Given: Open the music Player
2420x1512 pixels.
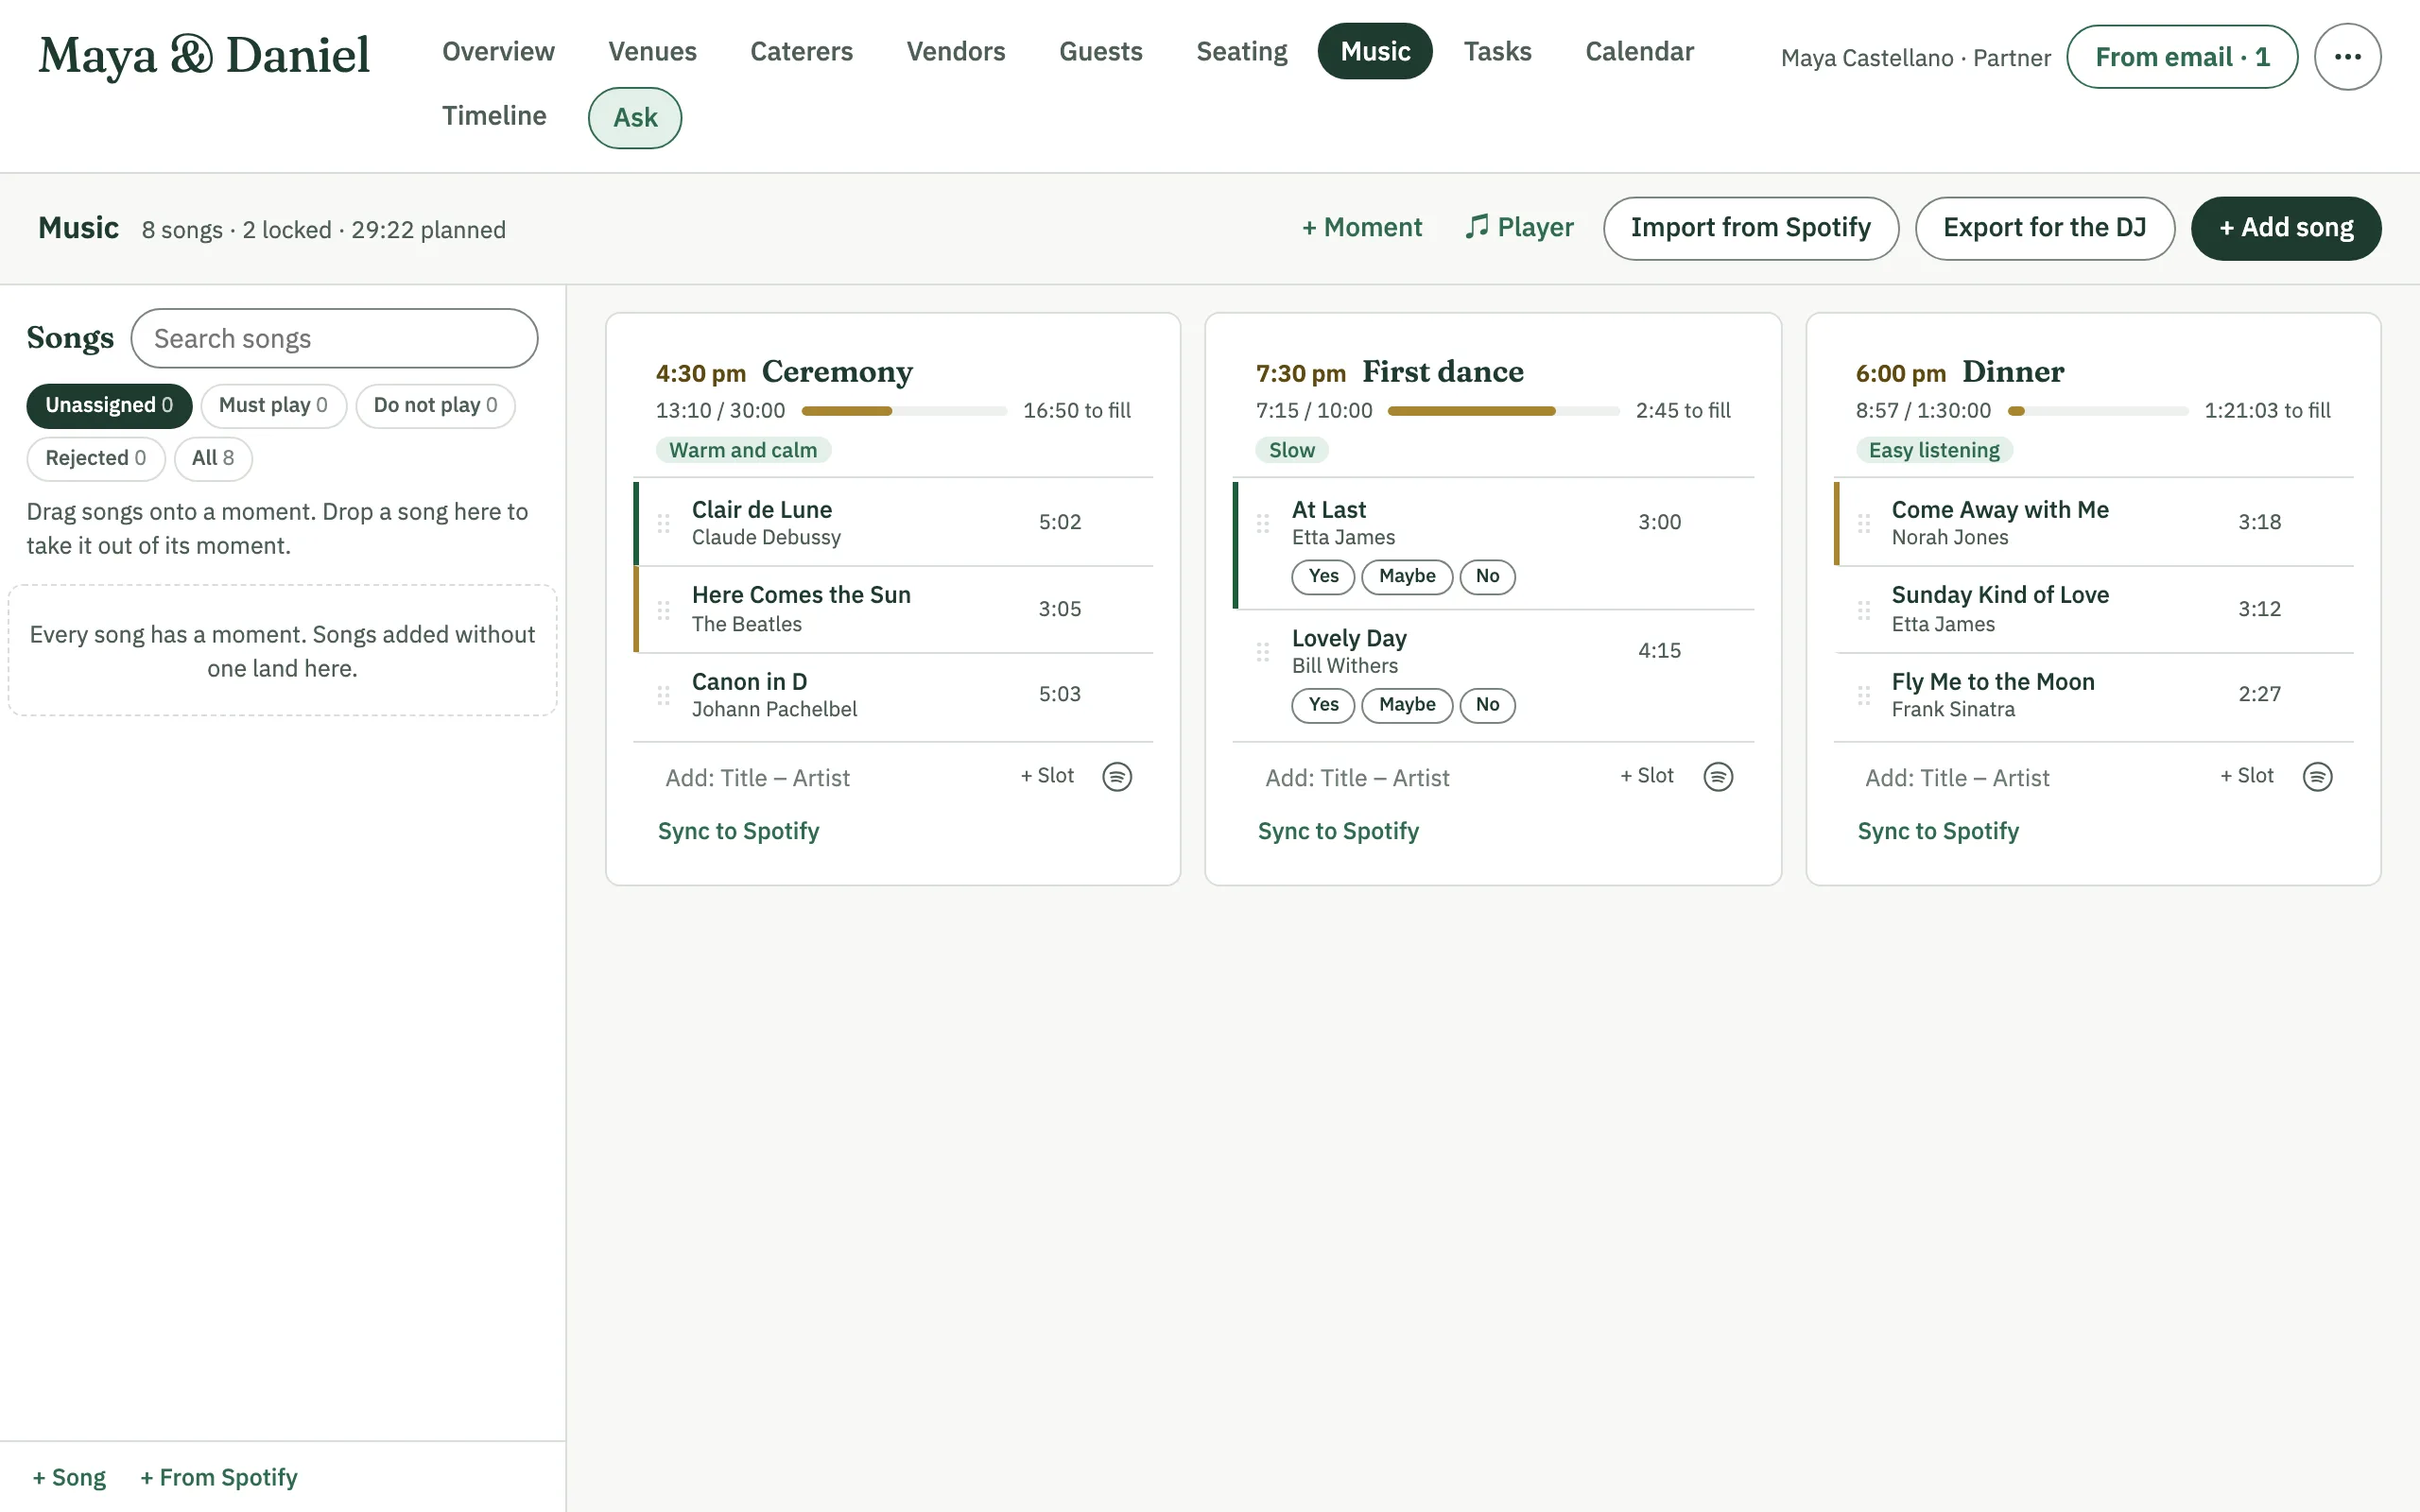Looking at the screenshot, I should point(1519,228).
